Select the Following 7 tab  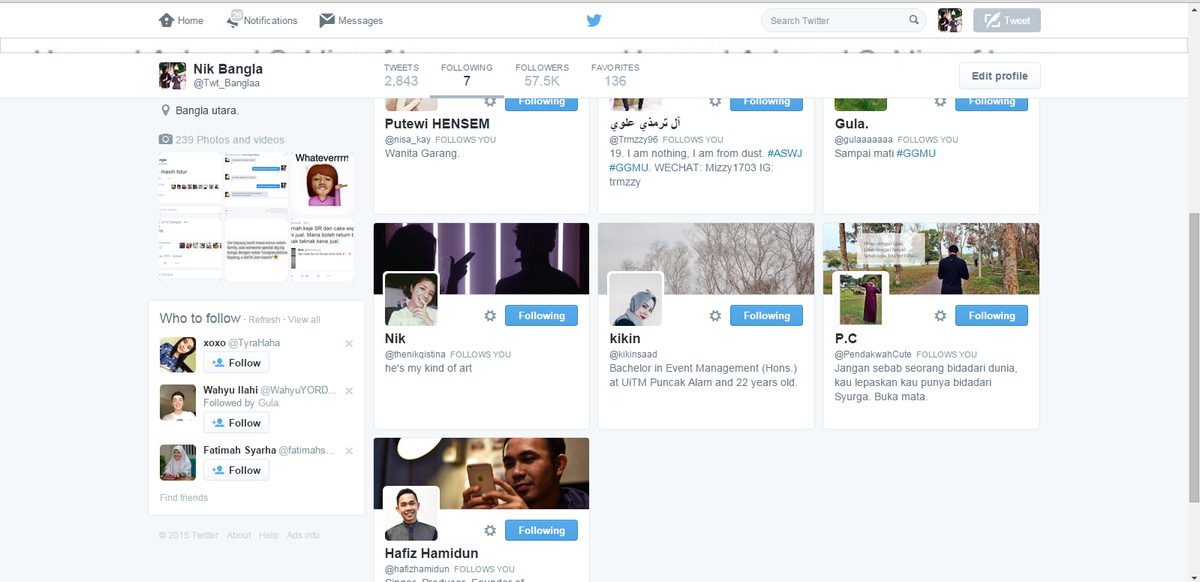pyautogui.click(x=466, y=75)
